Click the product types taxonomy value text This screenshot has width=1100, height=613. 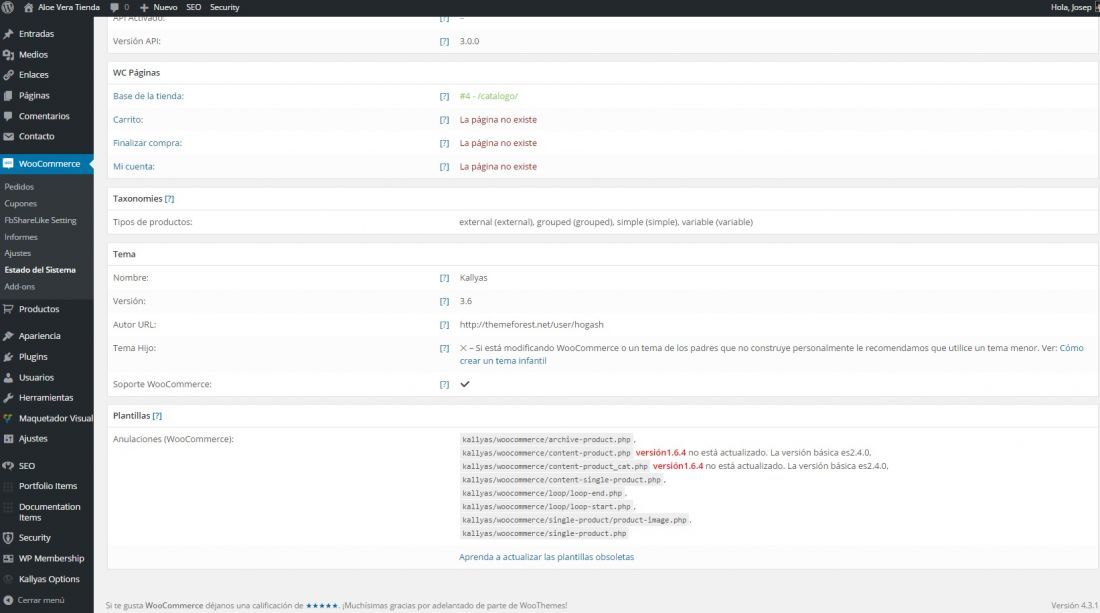pyautogui.click(x=606, y=222)
